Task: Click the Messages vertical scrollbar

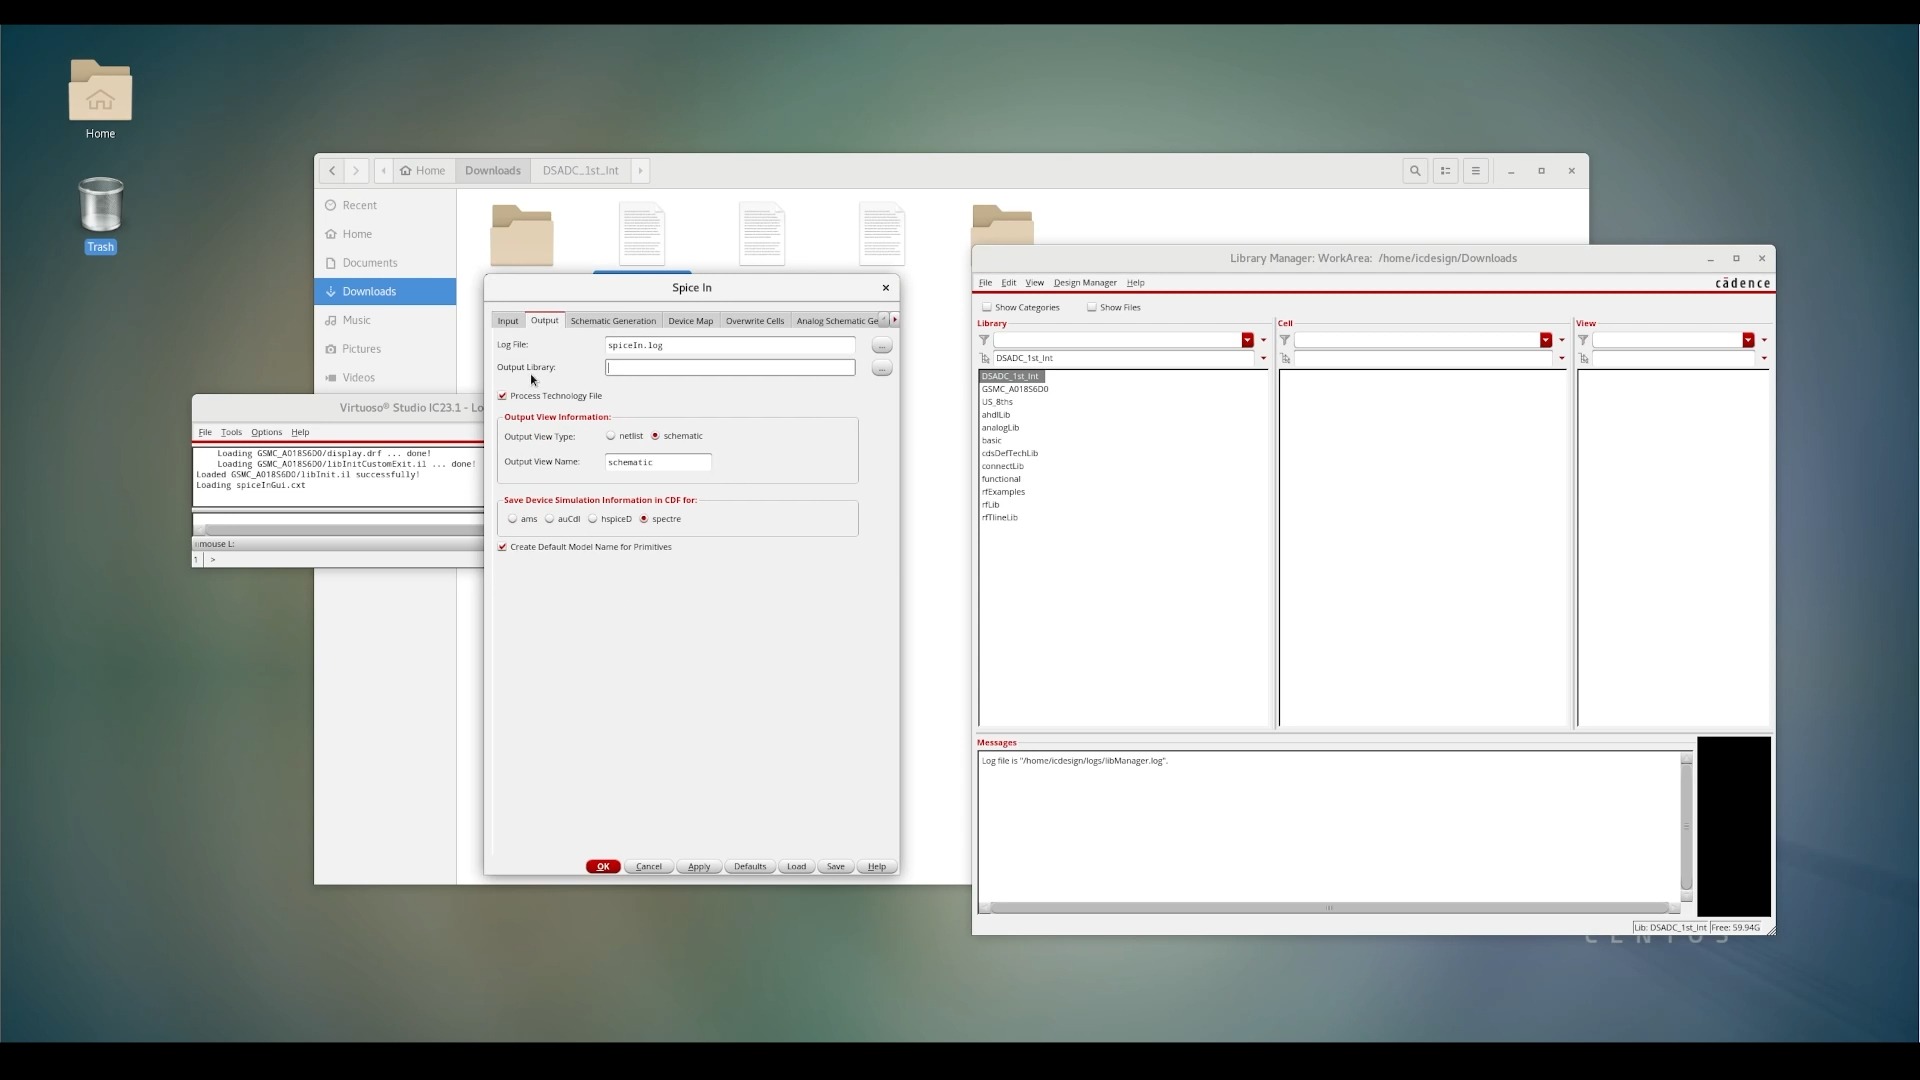Action: point(1686,827)
